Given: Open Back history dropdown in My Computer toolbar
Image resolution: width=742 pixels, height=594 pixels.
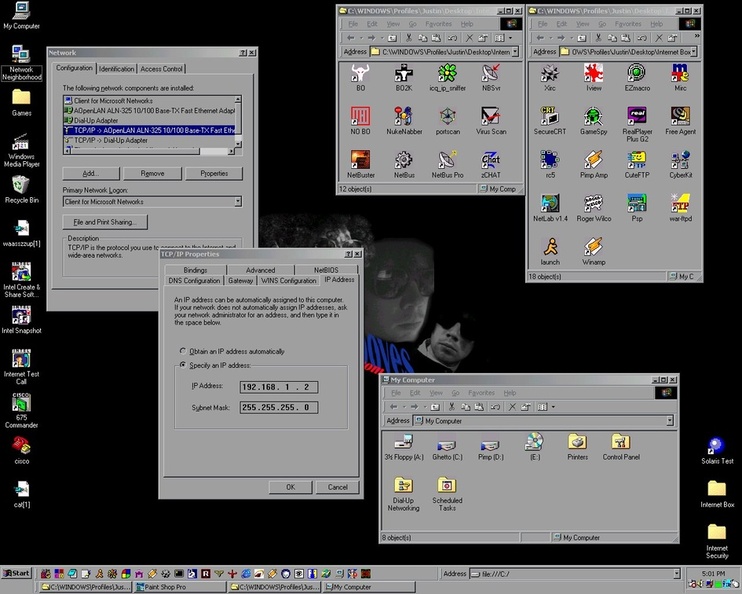Looking at the screenshot, I should (404, 407).
